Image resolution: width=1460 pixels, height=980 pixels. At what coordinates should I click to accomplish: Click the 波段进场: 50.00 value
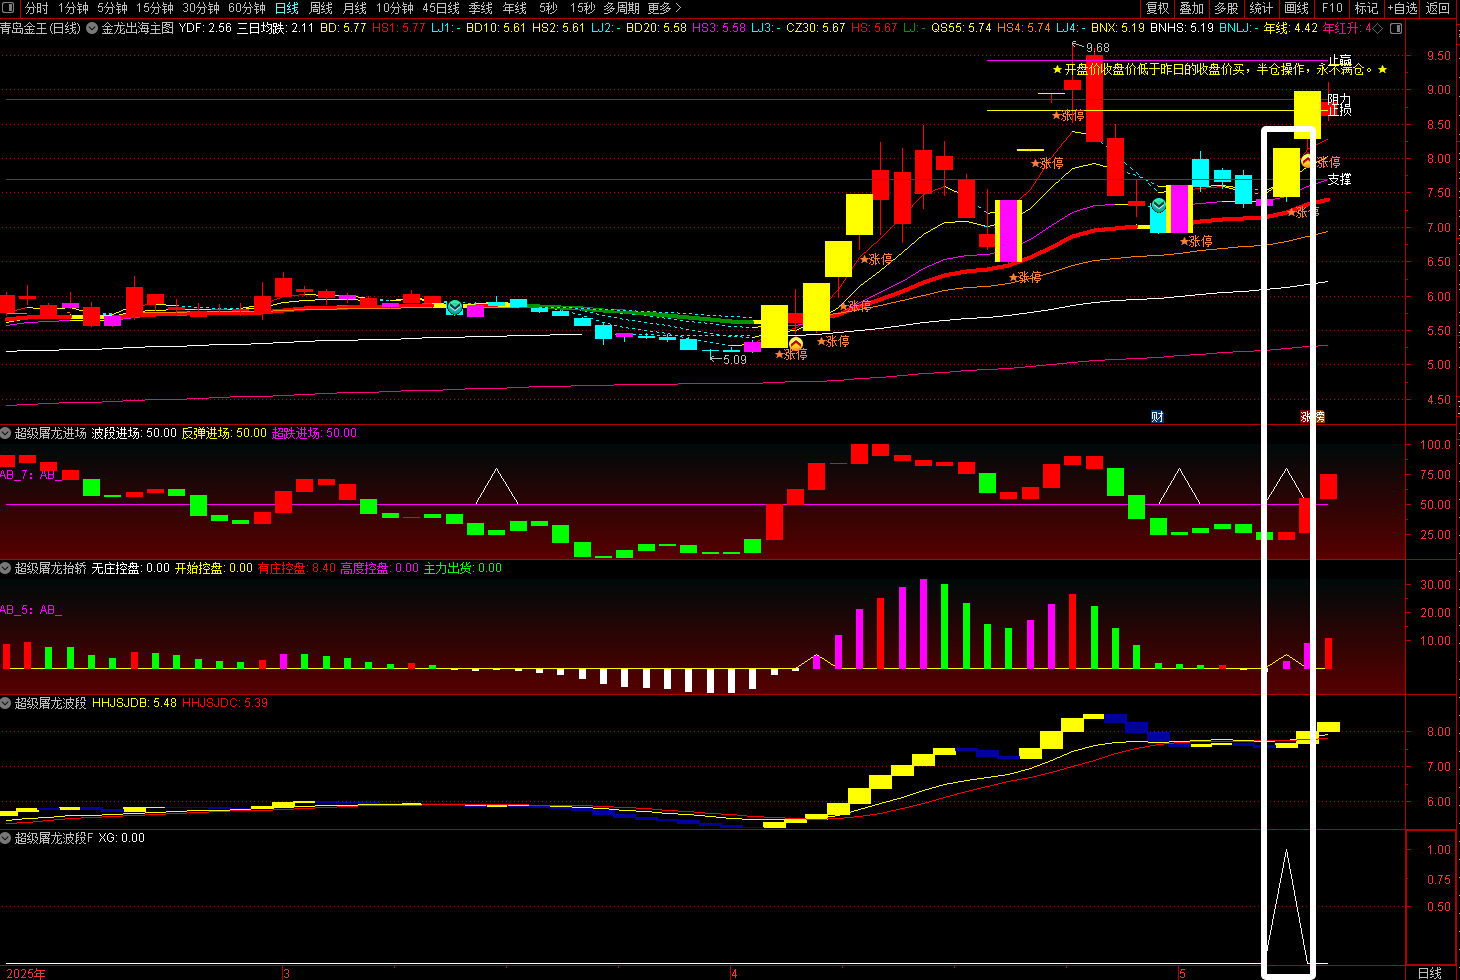134,433
